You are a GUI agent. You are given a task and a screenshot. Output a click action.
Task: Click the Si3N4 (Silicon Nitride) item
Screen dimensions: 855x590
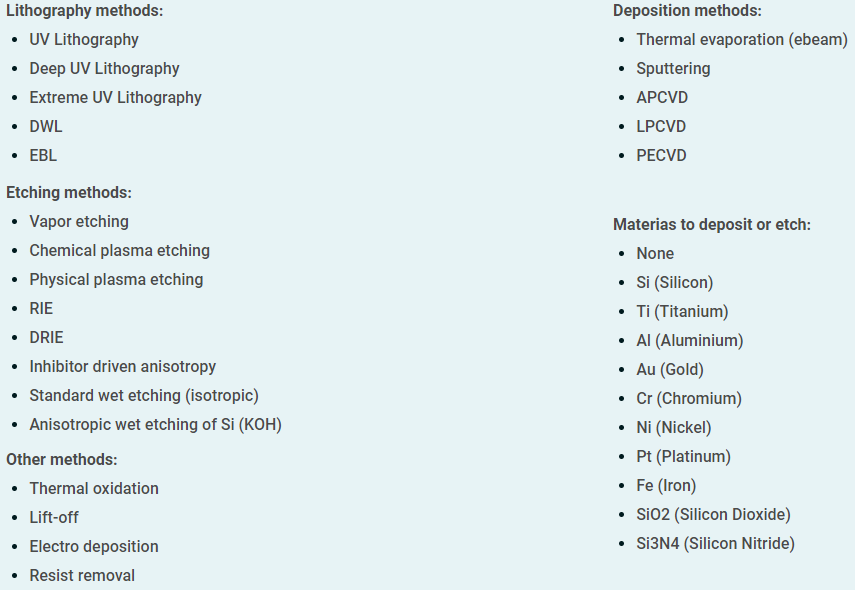[715, 544]
